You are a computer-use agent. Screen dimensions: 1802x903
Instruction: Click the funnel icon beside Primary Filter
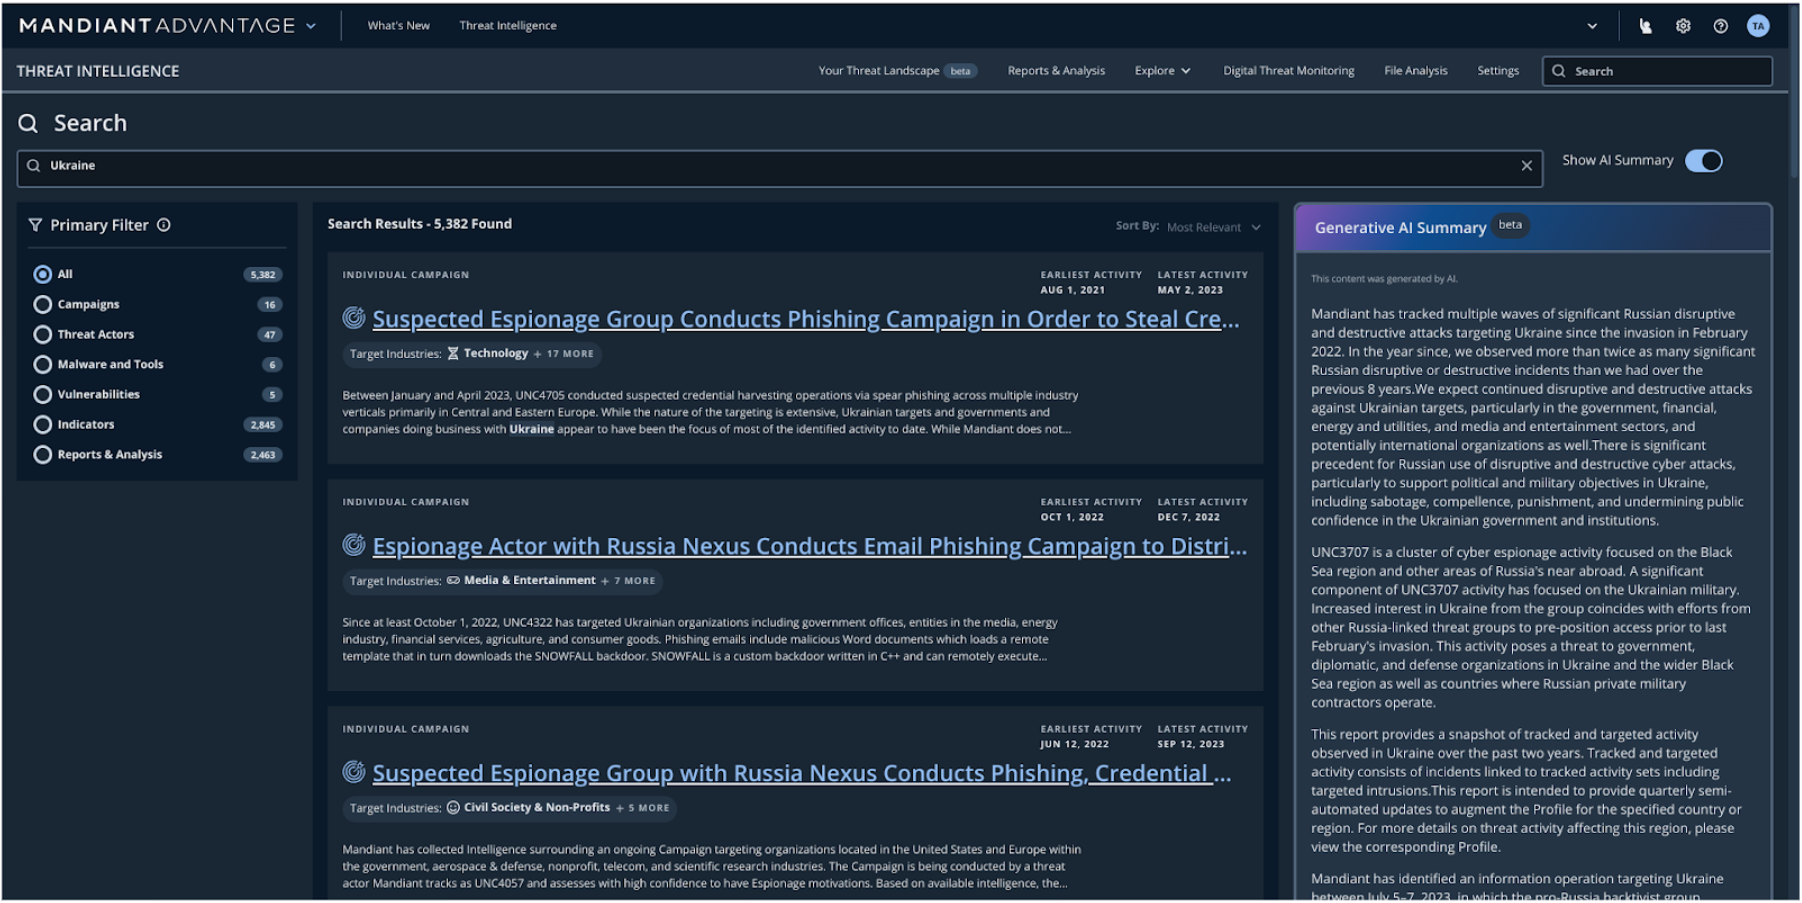pyautogui.click(x=35, y=225)
